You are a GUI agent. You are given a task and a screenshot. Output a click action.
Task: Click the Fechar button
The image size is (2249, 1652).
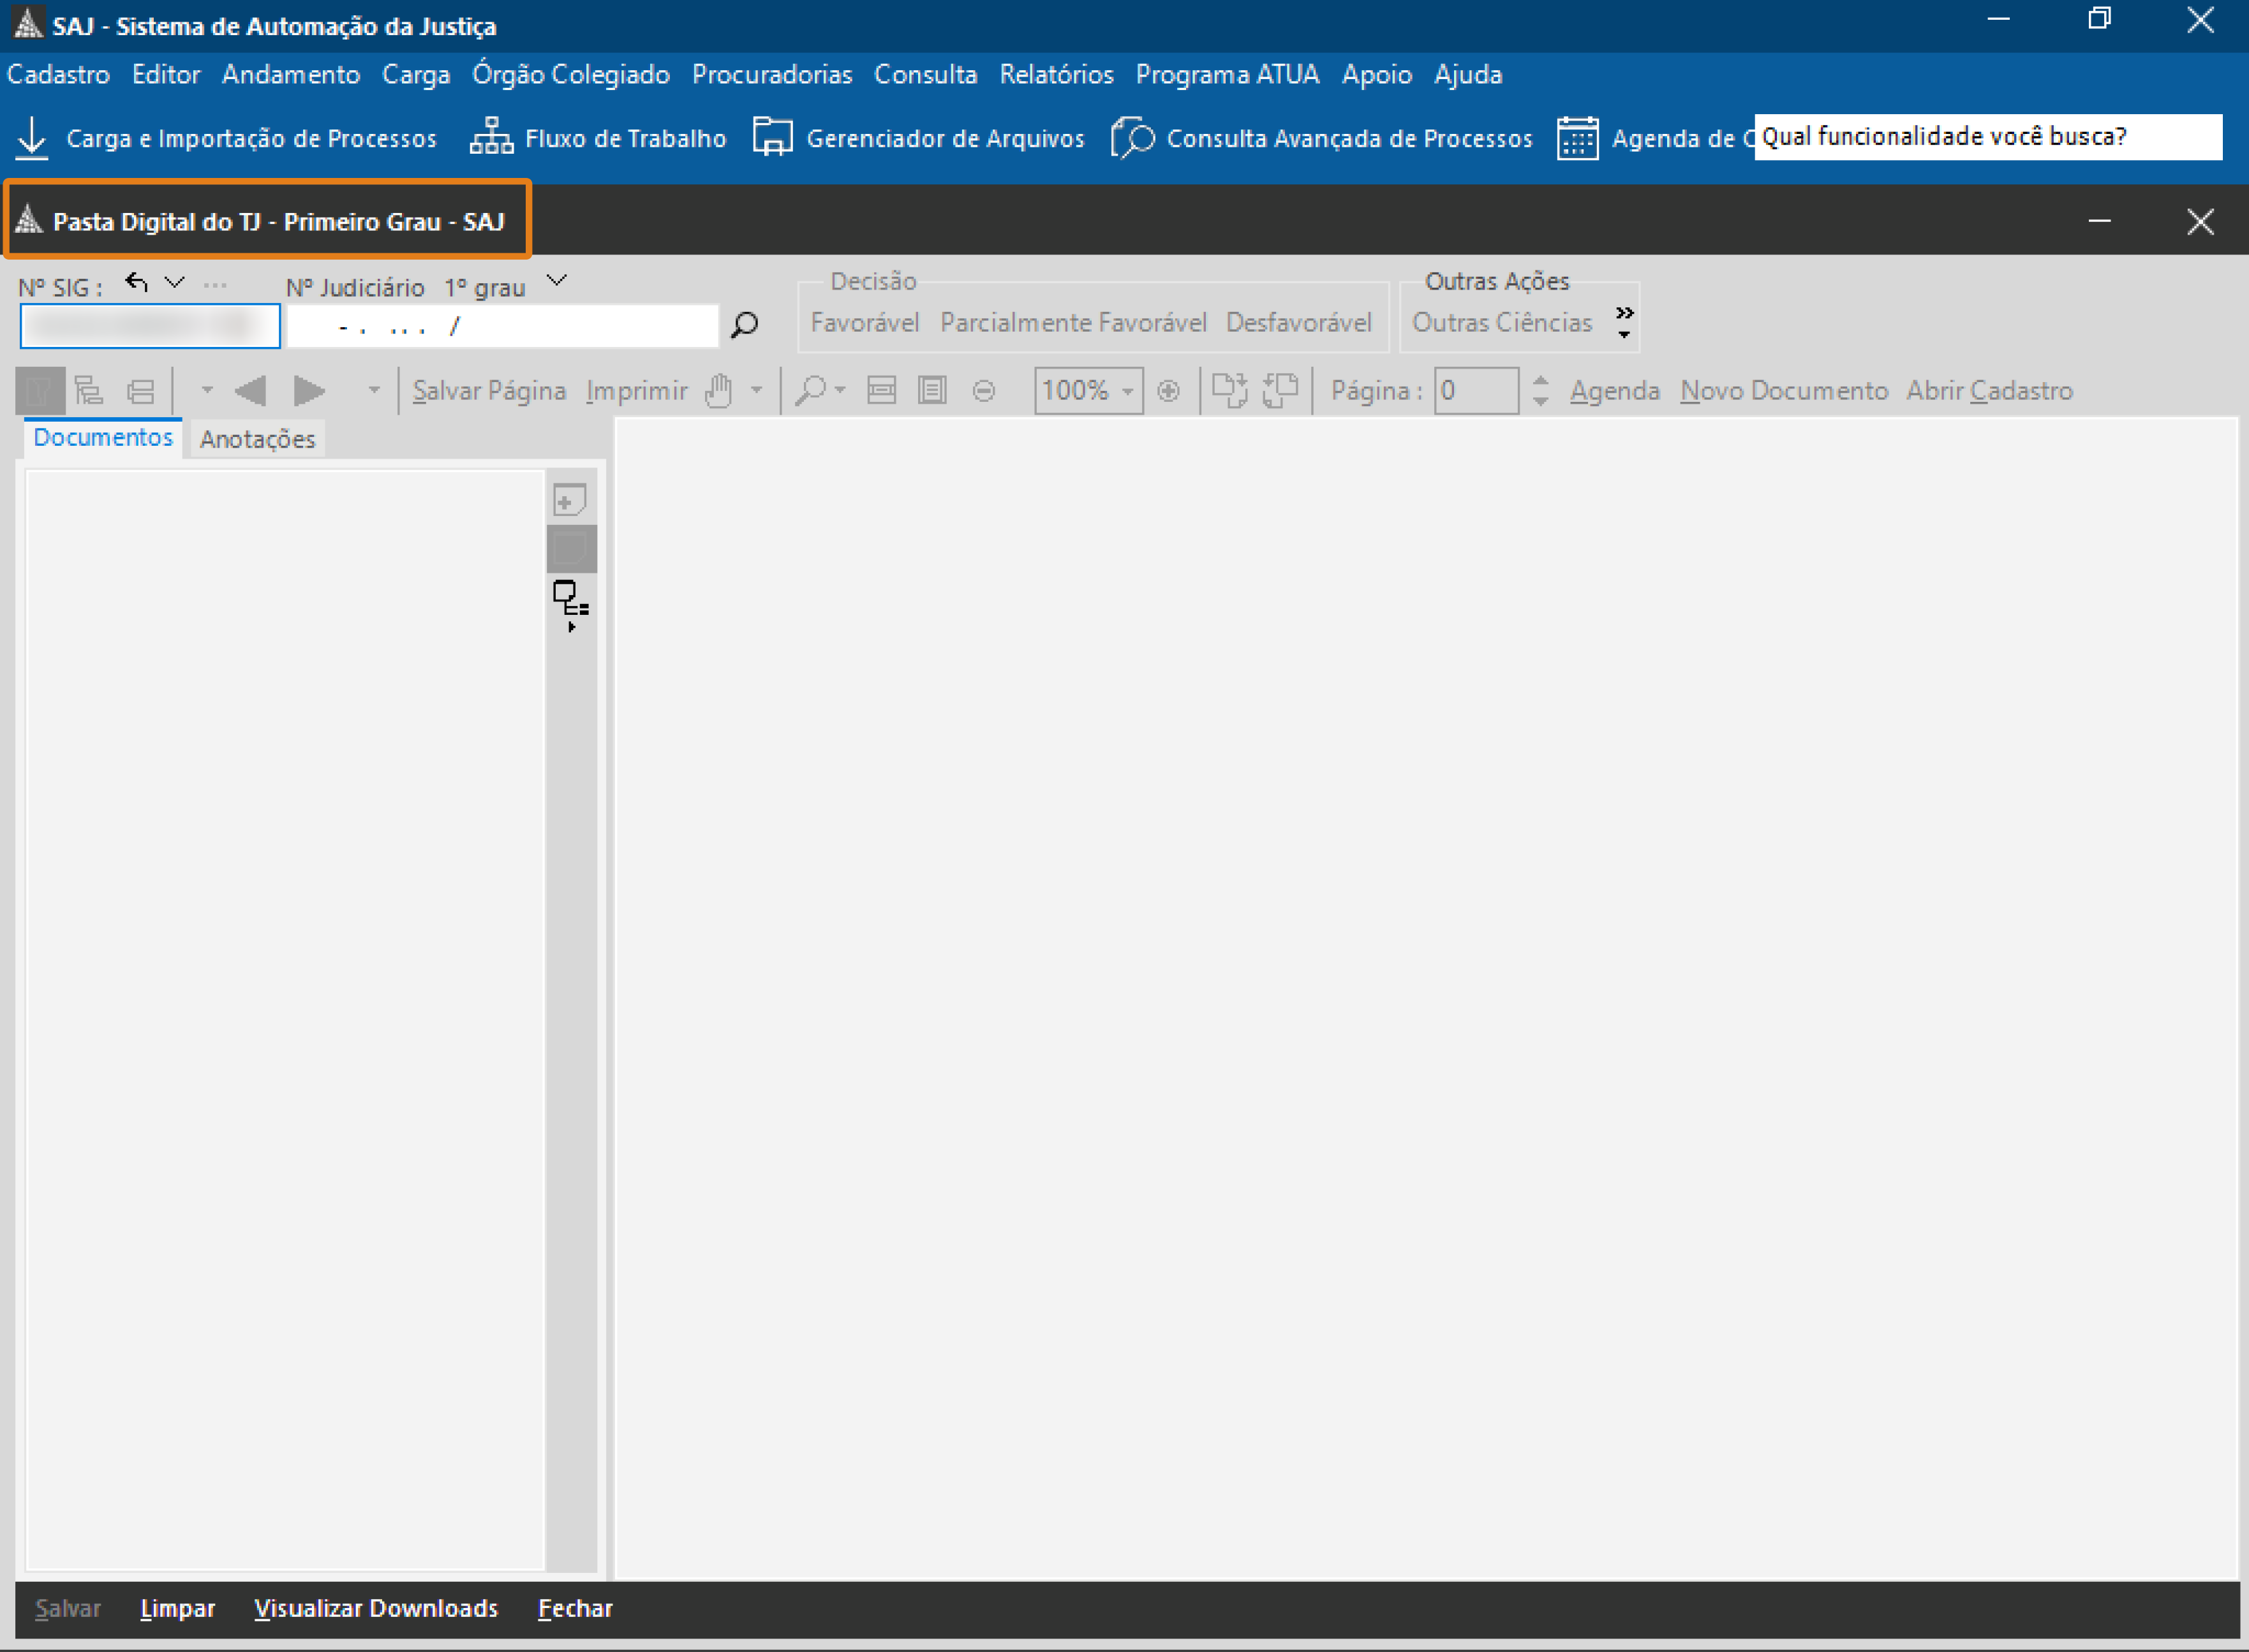[x=575, y=1608]
